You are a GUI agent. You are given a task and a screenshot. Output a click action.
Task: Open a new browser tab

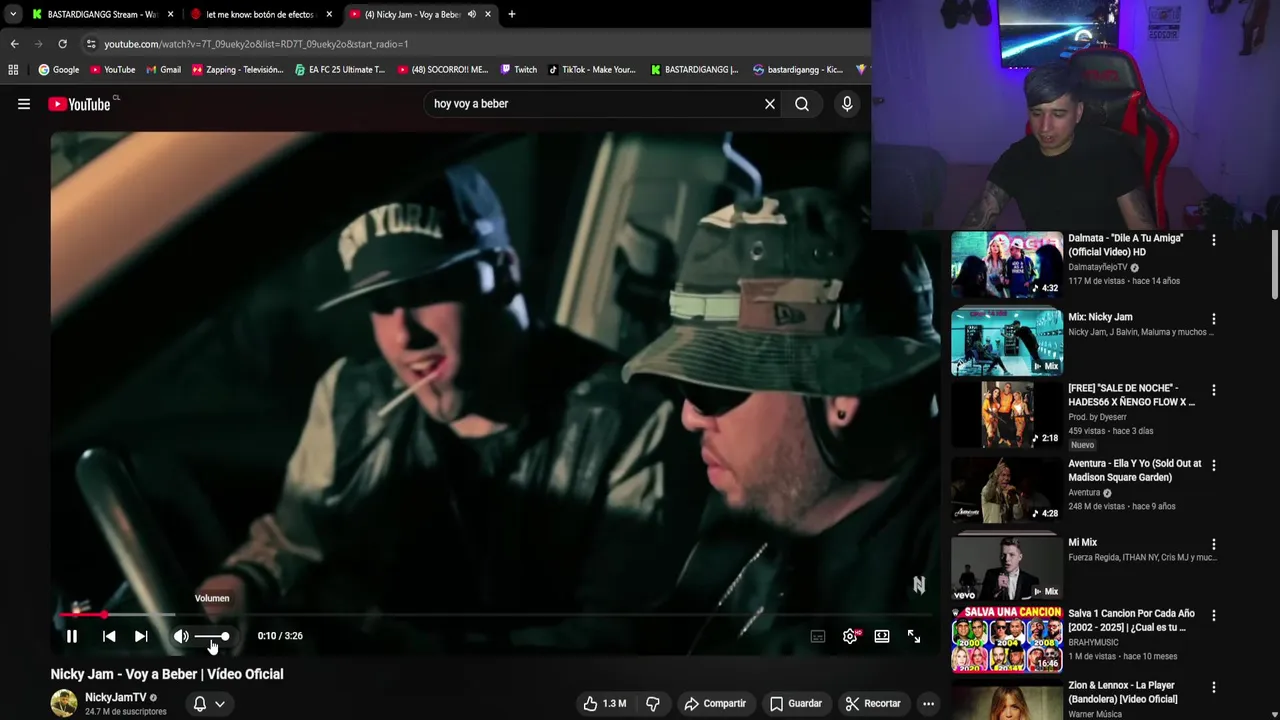tap(511, 14)
